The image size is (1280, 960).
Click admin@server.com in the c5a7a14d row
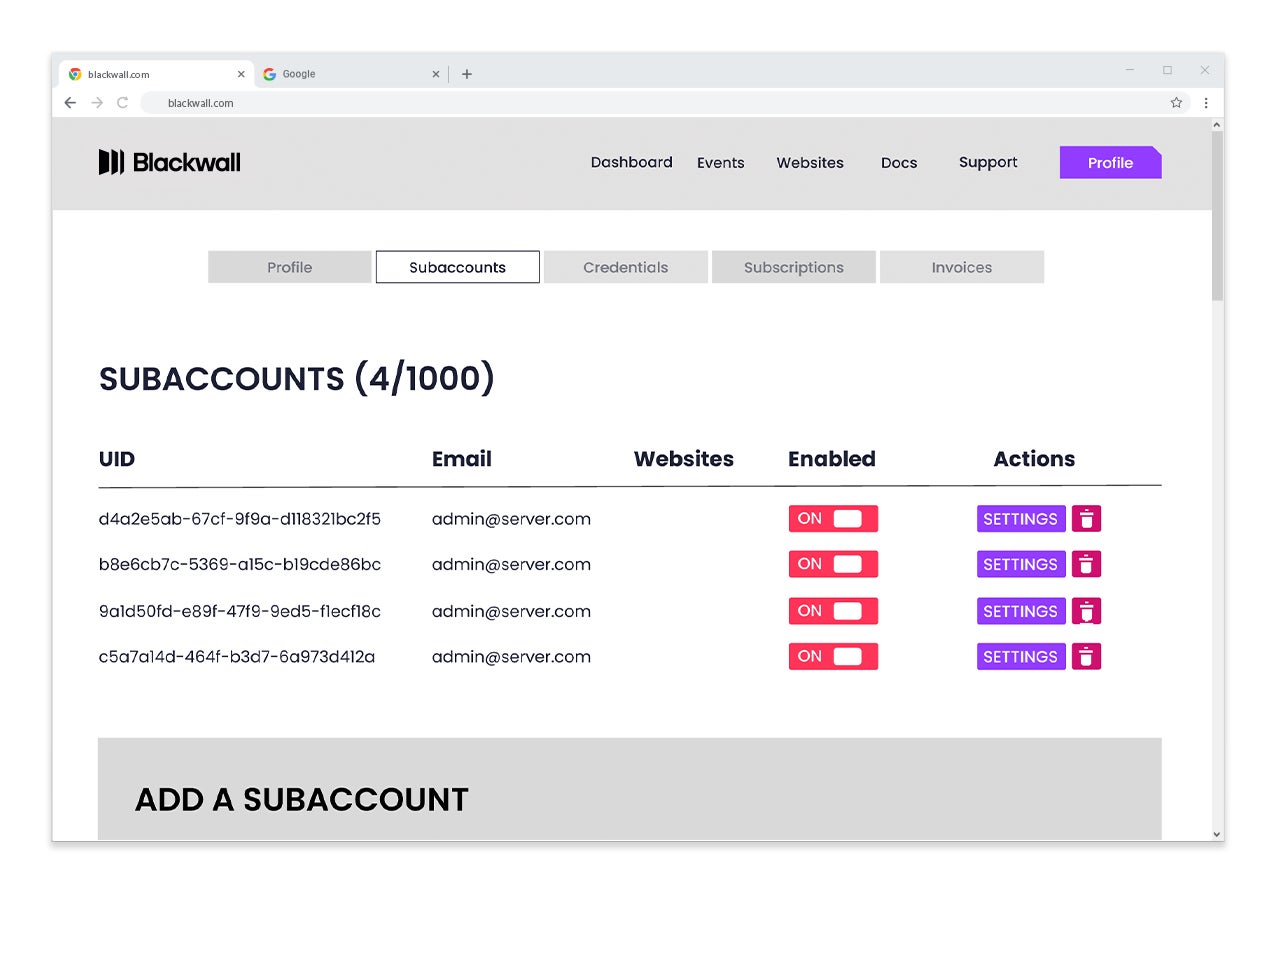511,657
